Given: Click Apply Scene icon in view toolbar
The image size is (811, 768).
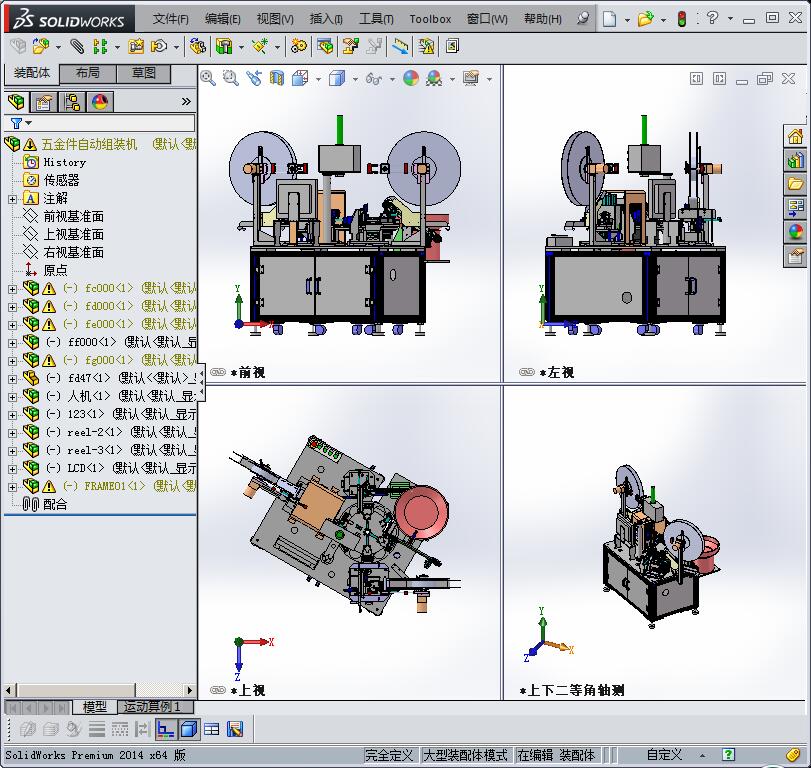Looking at the screenshot, I should point(434,79).
